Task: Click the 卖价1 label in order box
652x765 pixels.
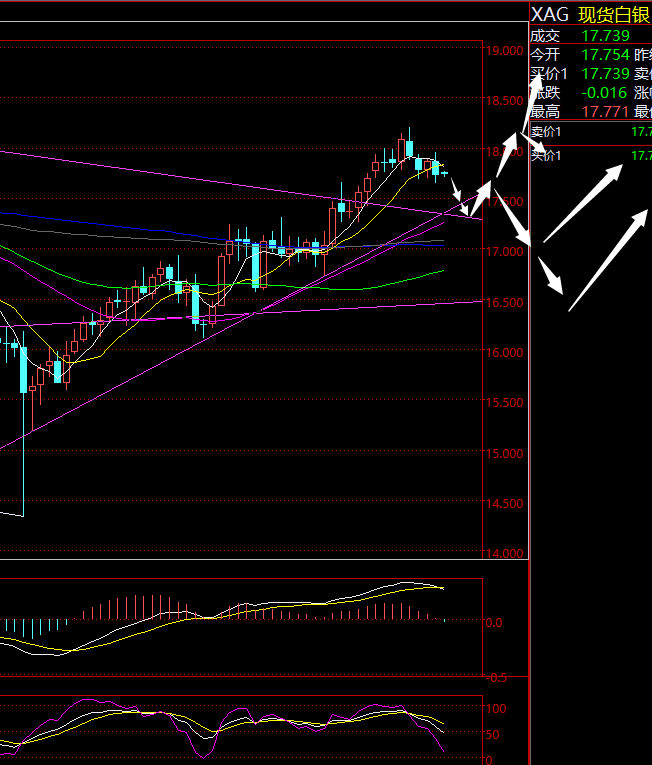Action: click(x=546, y=132)
